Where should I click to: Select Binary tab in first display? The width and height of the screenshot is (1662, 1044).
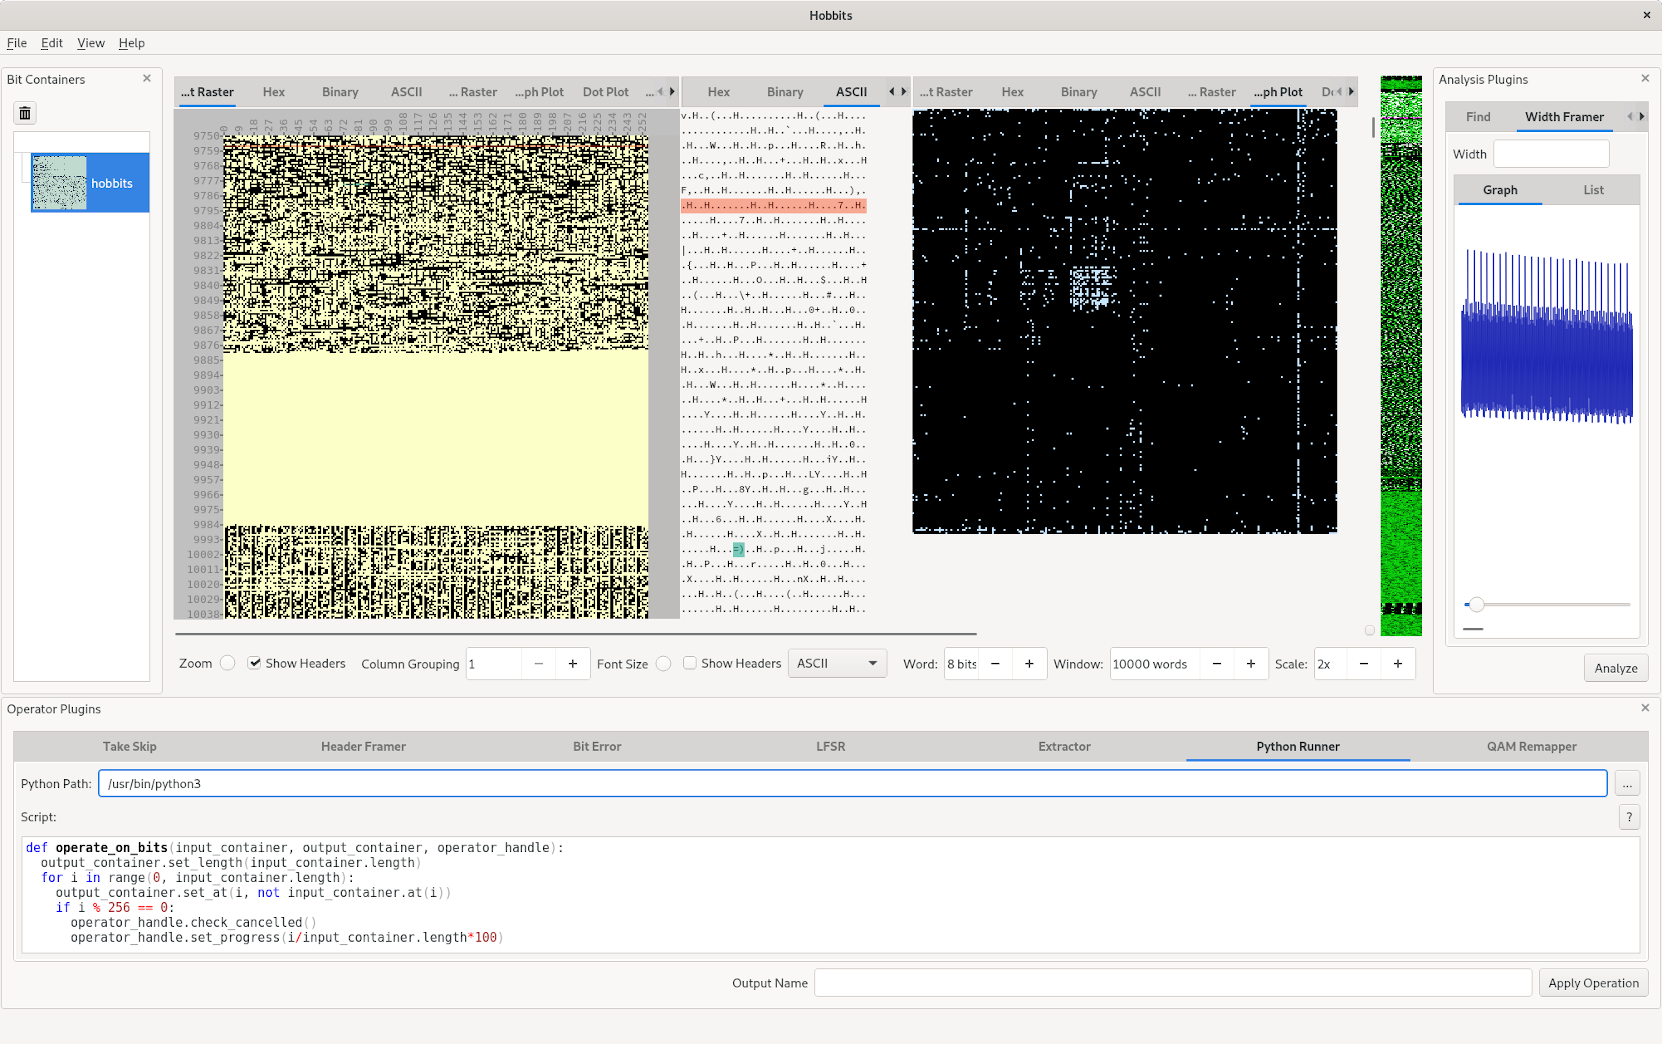coord(340,92)
